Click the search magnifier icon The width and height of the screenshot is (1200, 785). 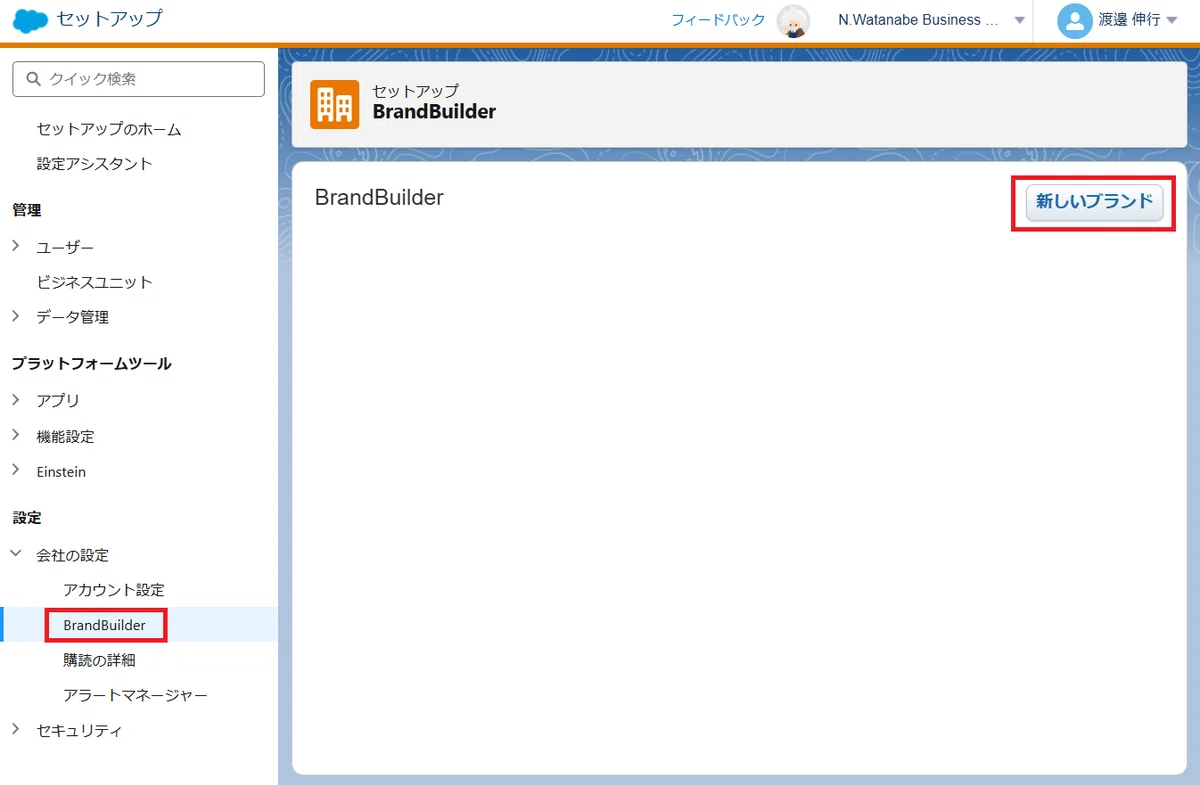pyautogui.click(x=34, y=79)
